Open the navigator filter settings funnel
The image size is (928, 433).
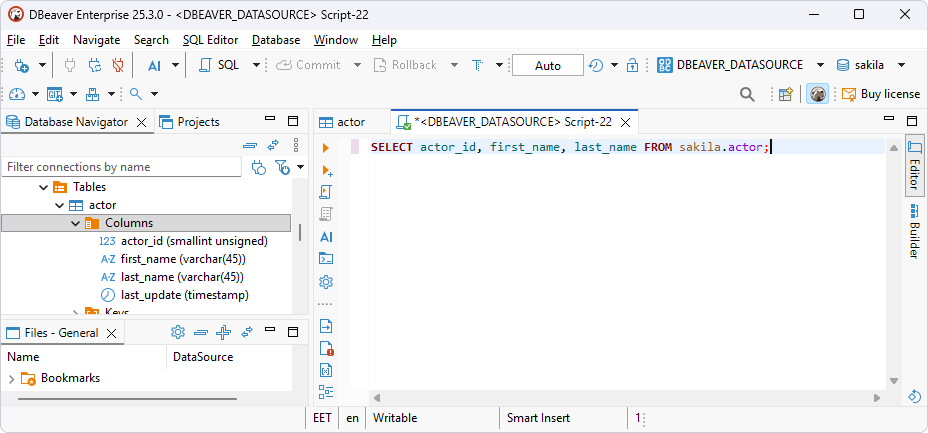pyautogui.click(x=283, y=167)
